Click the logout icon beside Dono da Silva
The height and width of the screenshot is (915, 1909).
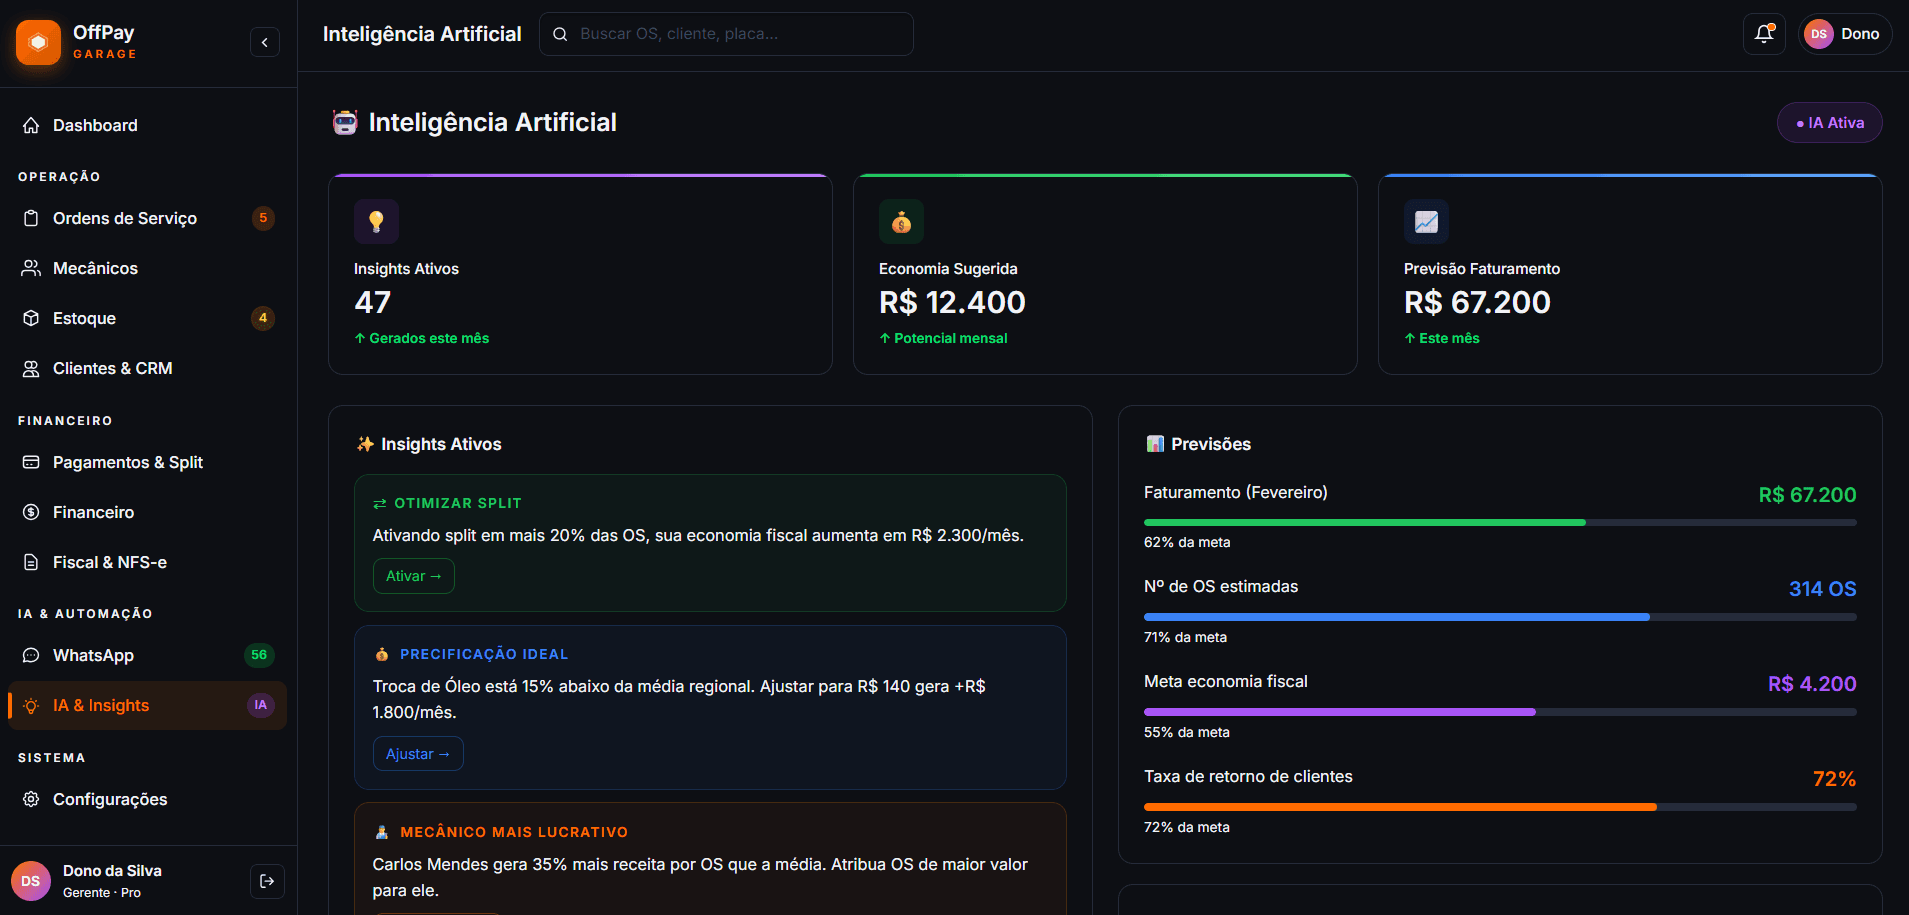point(267,881)
